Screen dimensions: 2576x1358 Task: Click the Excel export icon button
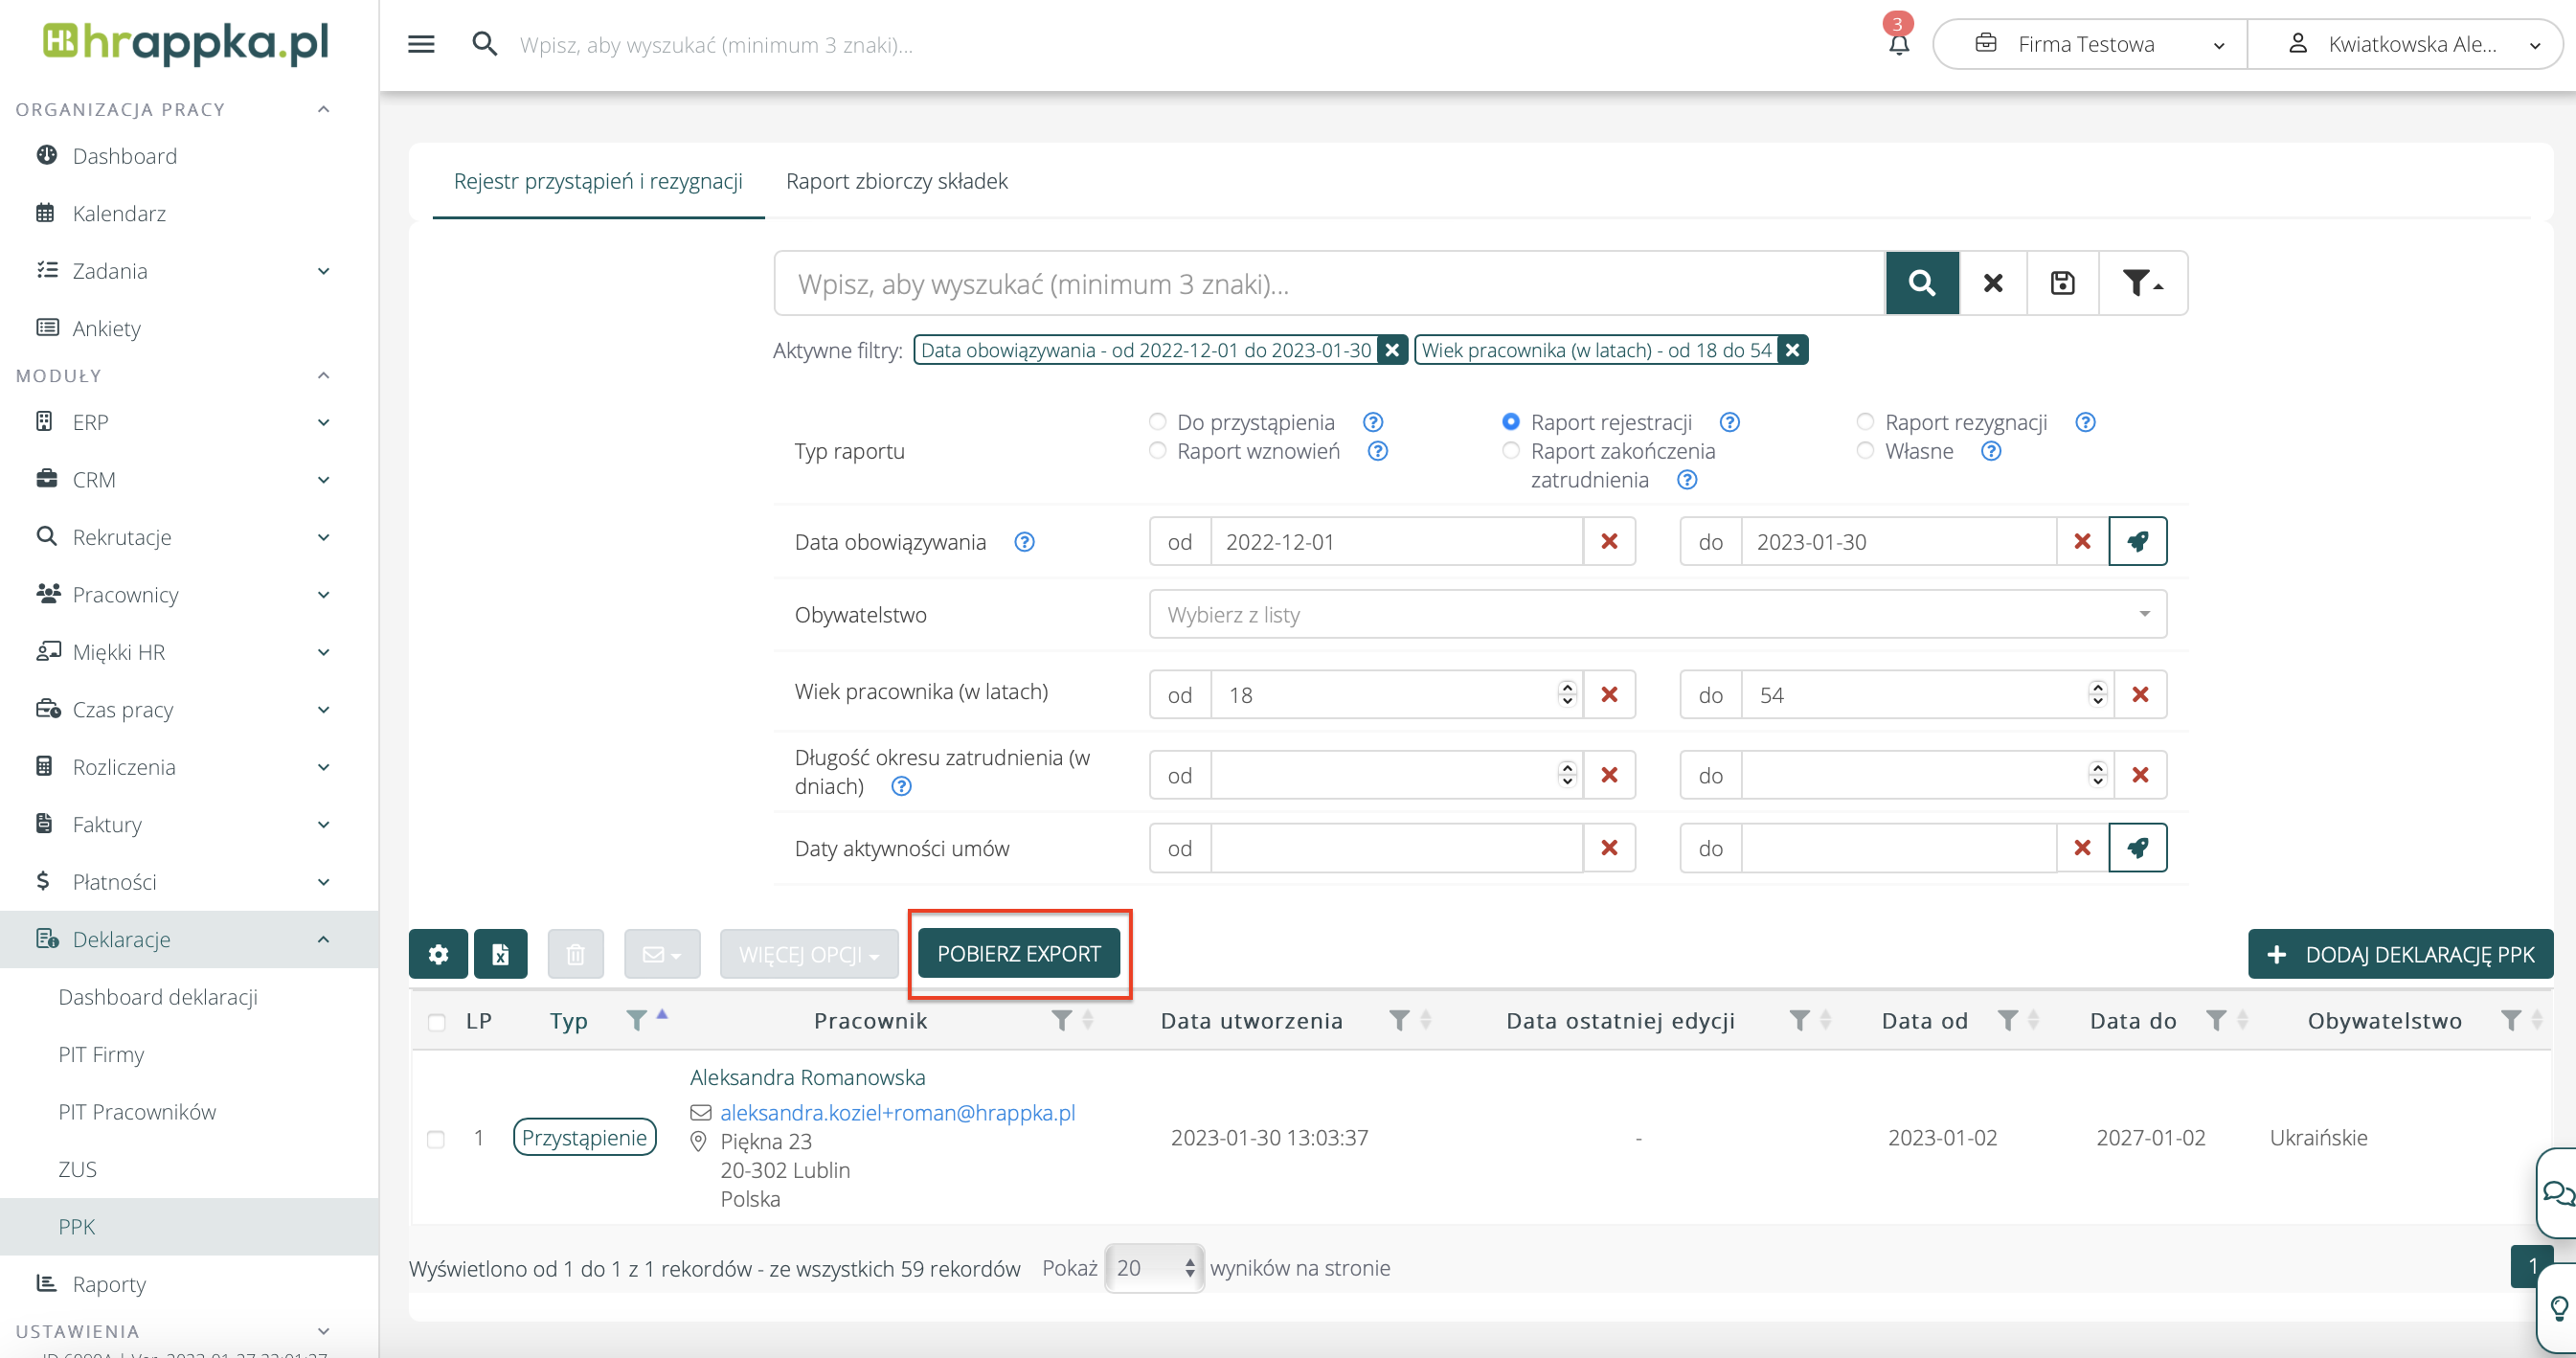pos(500,954)
